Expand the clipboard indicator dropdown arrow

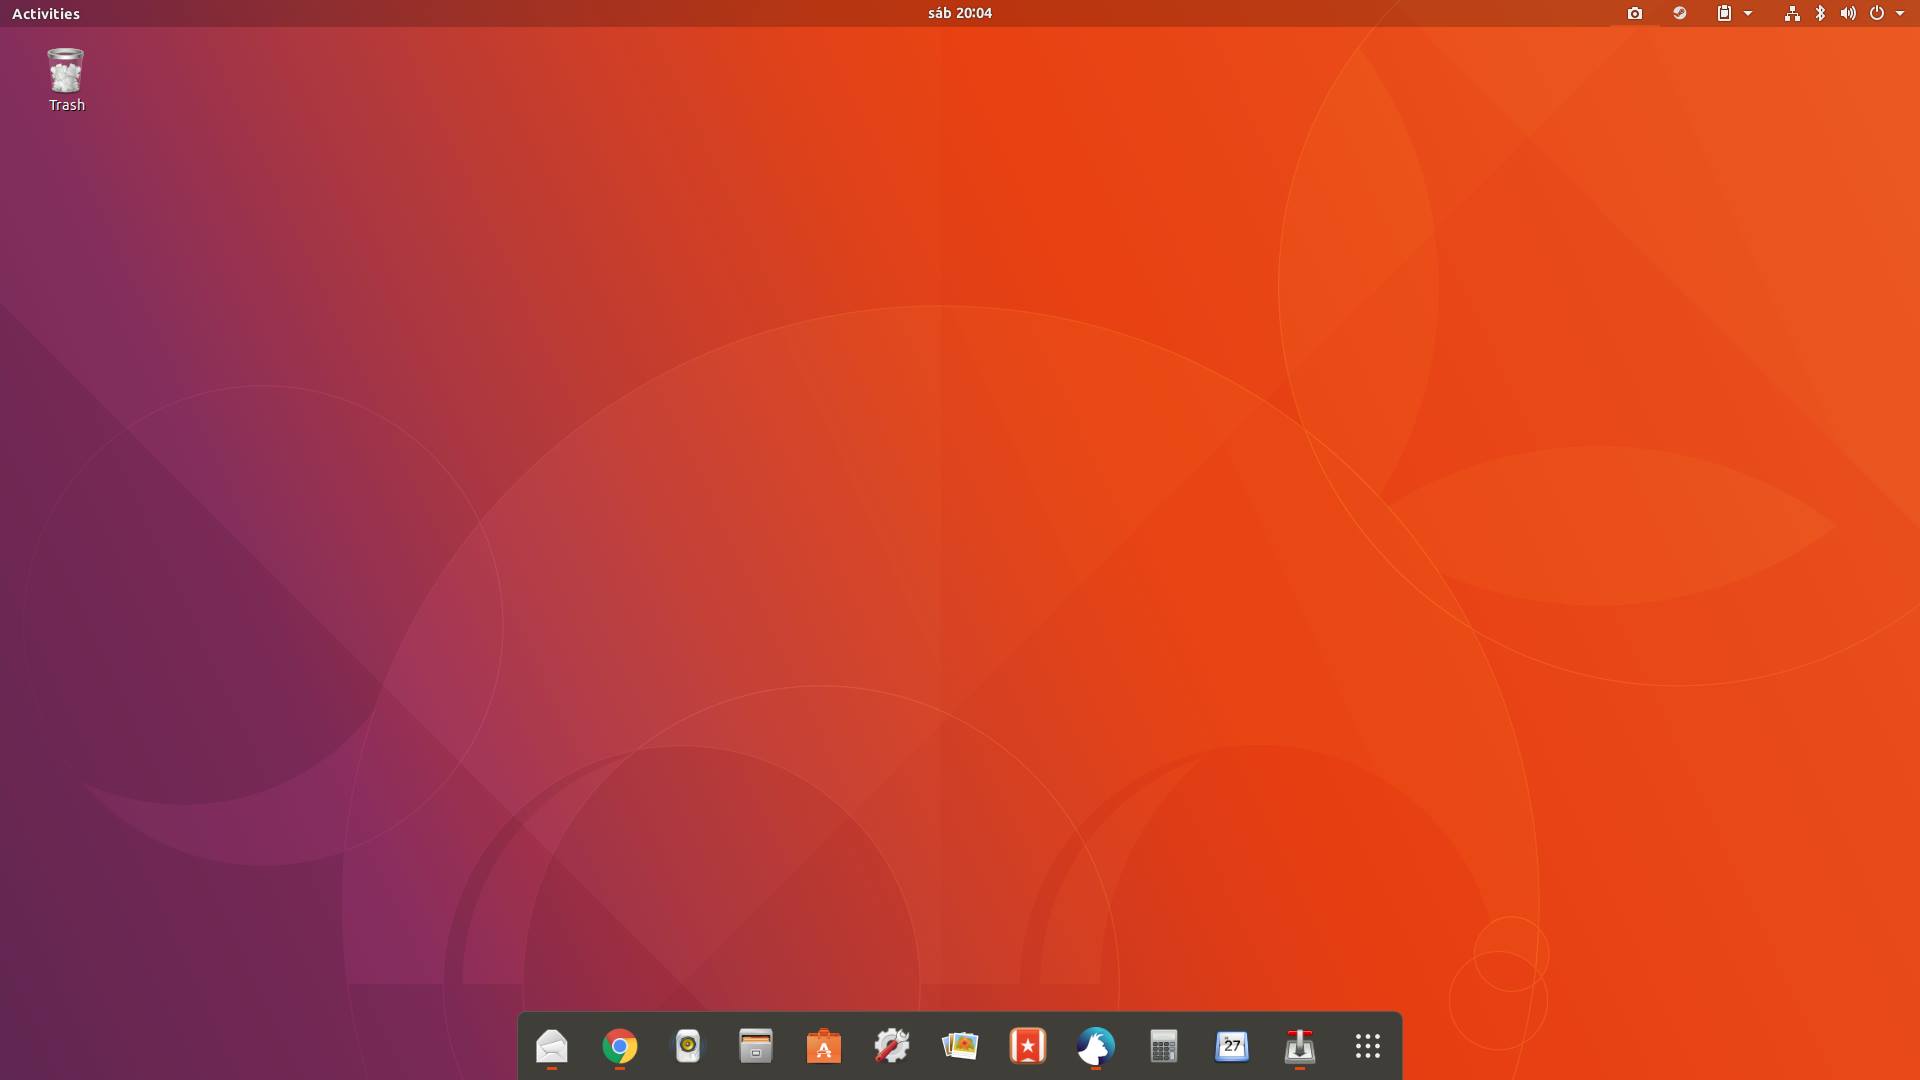1748,13
